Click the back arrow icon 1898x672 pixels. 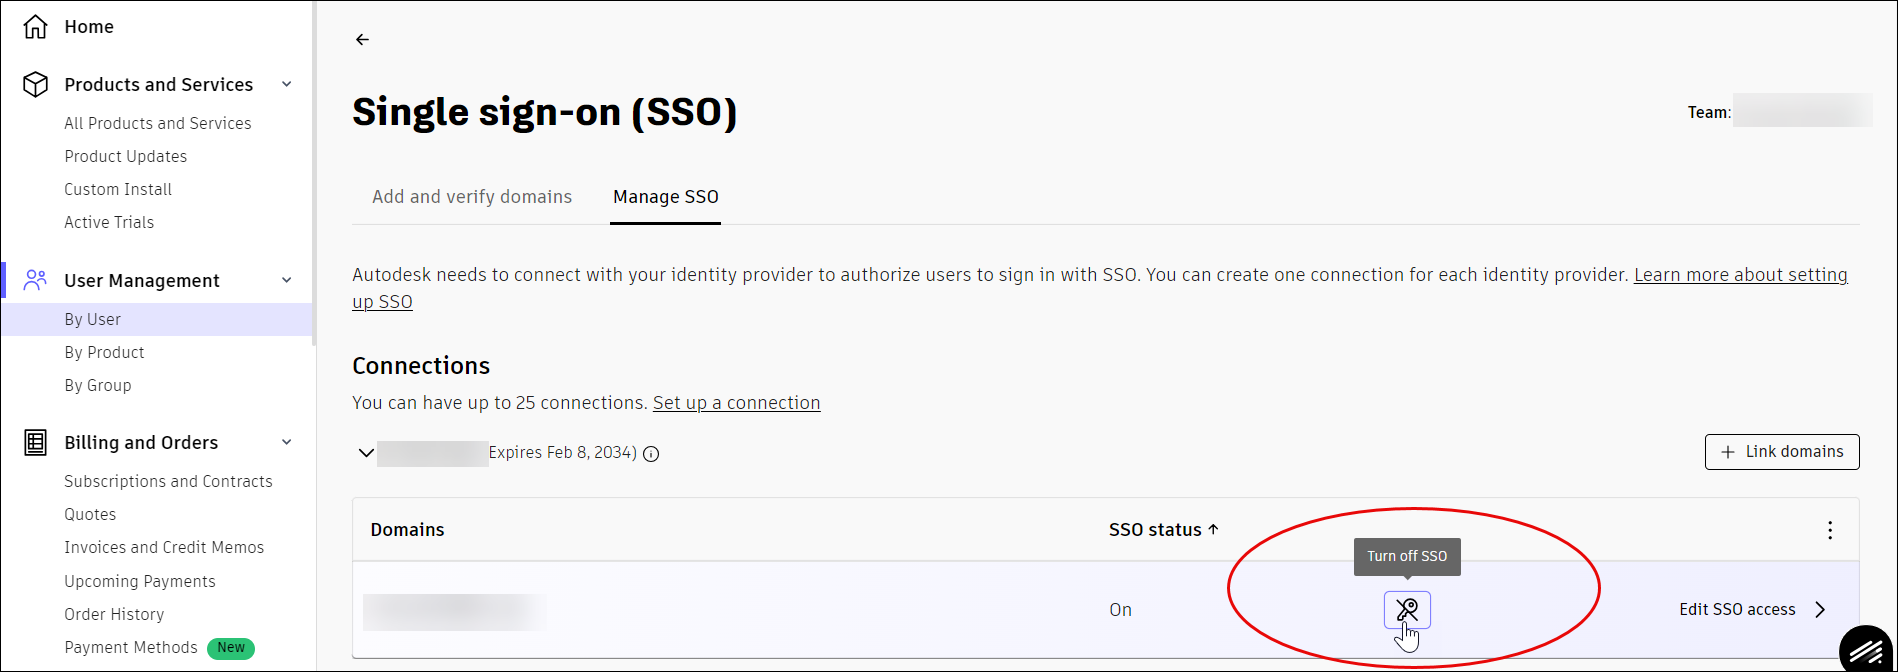[x=362, y=40]
